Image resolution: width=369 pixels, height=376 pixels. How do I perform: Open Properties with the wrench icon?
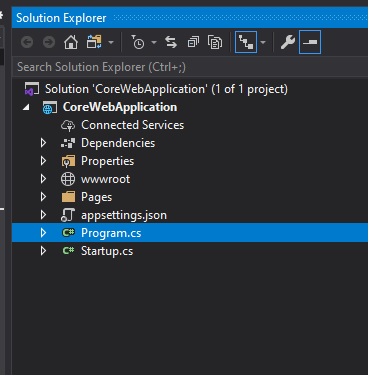pos(287,42)
